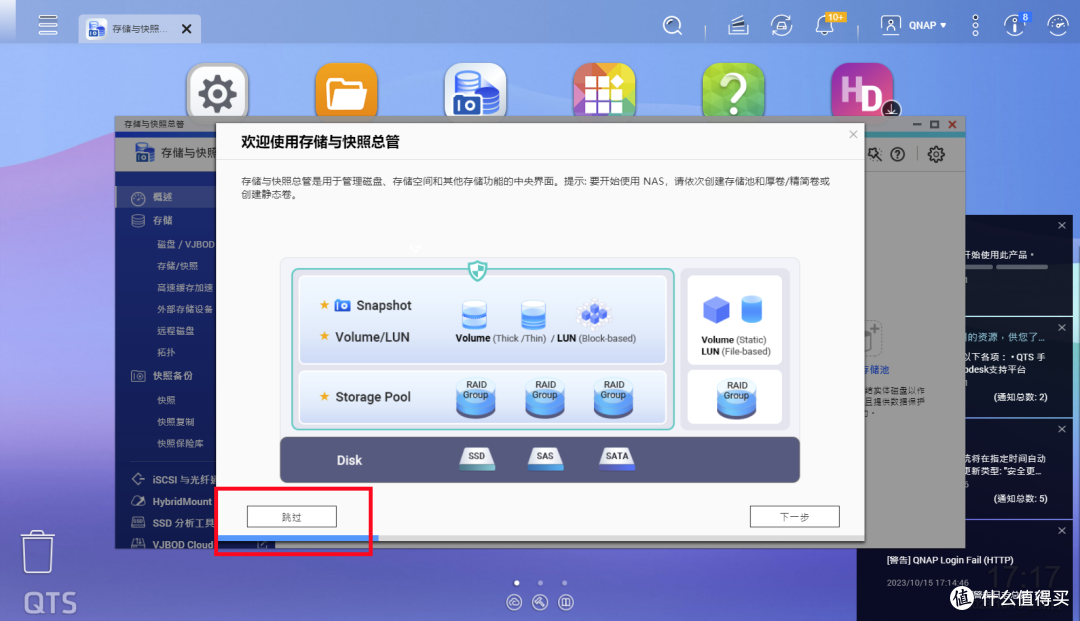Image resolution: width=1080 pixels, height=621 pixels.
Task: Go to the third desktop page dot
Action: (x=565, y=582)
